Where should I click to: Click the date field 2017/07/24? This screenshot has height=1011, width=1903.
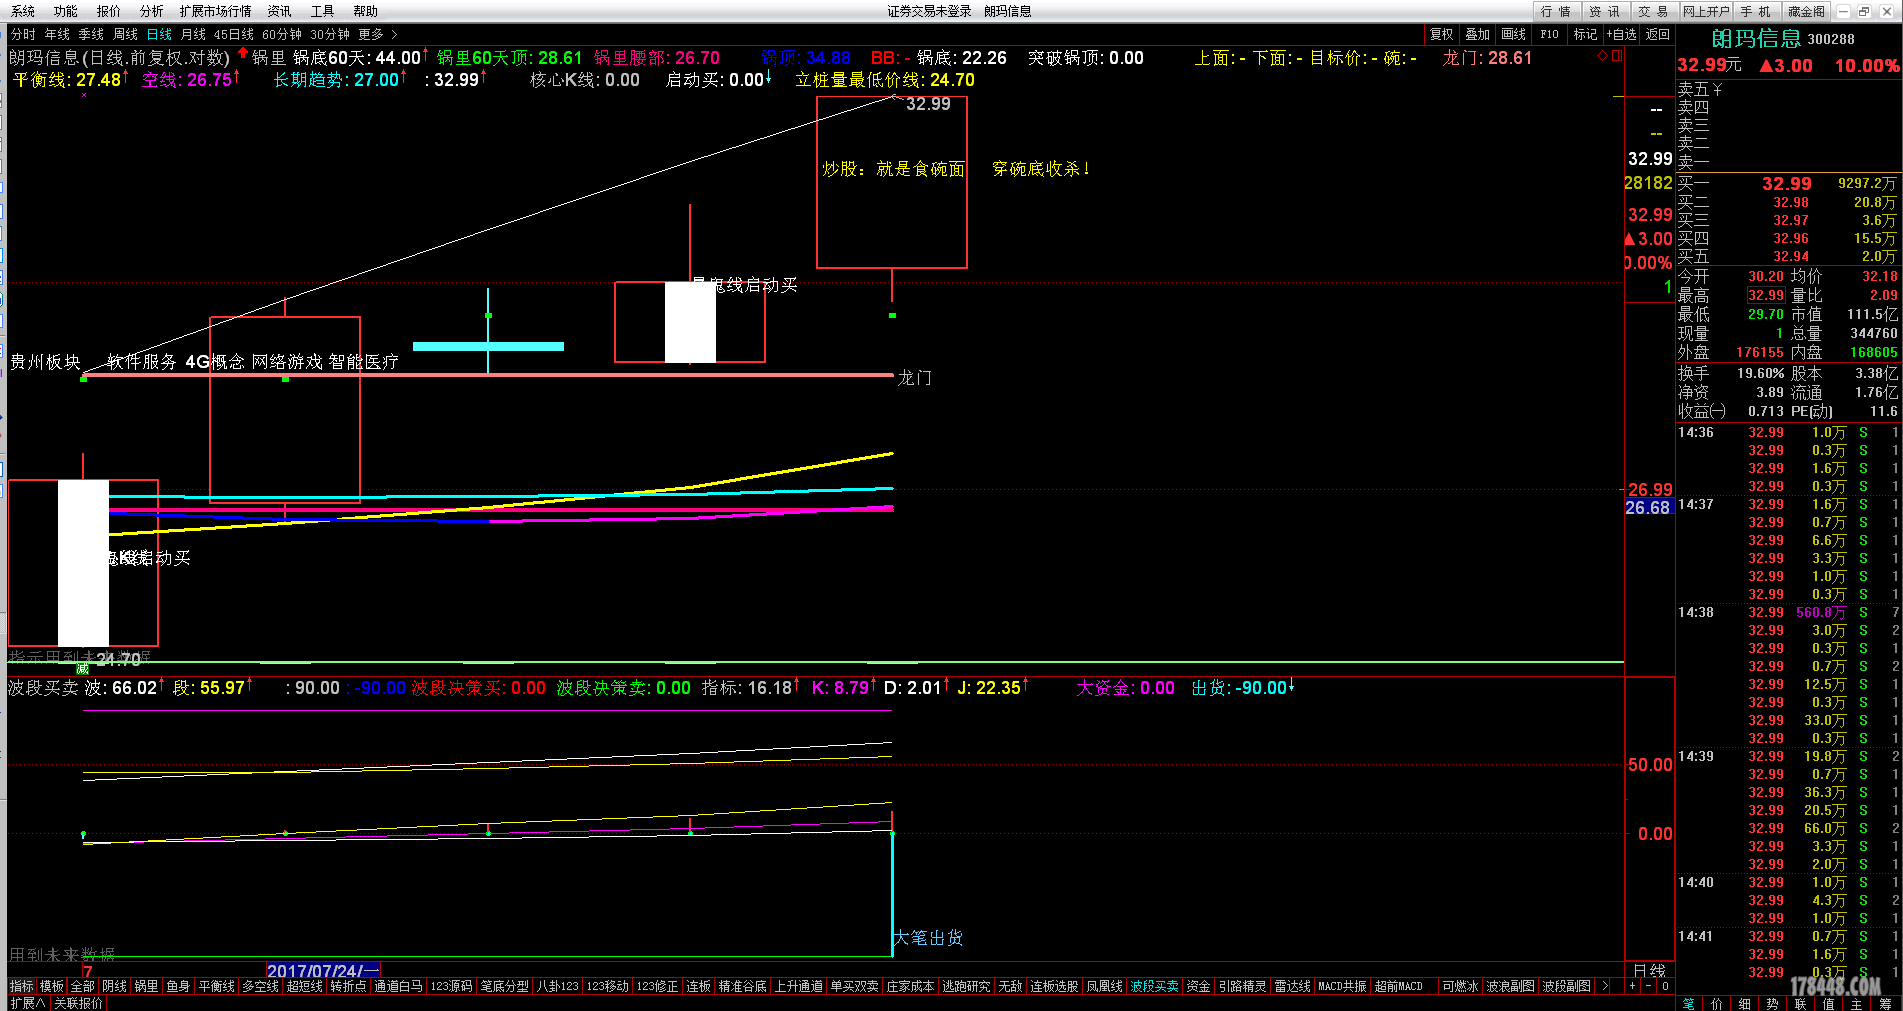[x=323, y=970]
